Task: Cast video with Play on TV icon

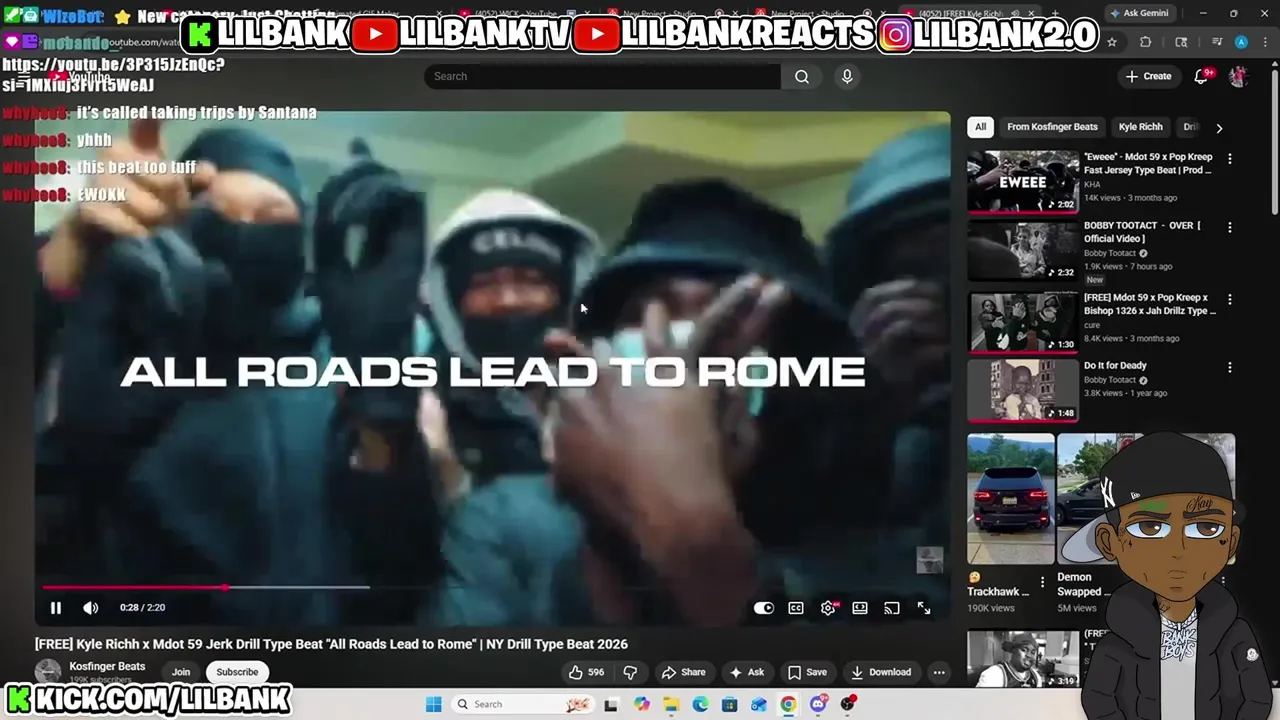Action: tap(892, 608)
